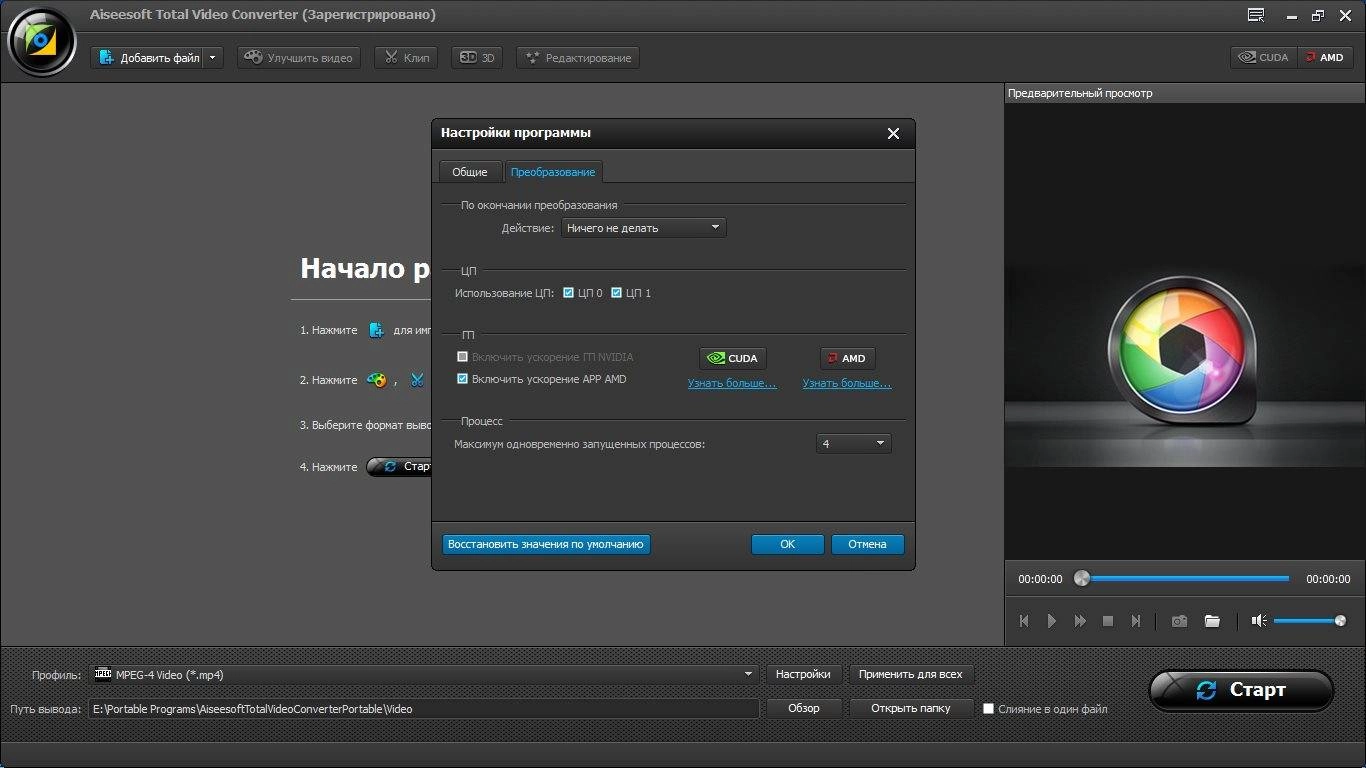Open the Editing (Редактирование) tool
This screenshot has height=768, width=1366.
pyautogui.click(x=578, y=58)
